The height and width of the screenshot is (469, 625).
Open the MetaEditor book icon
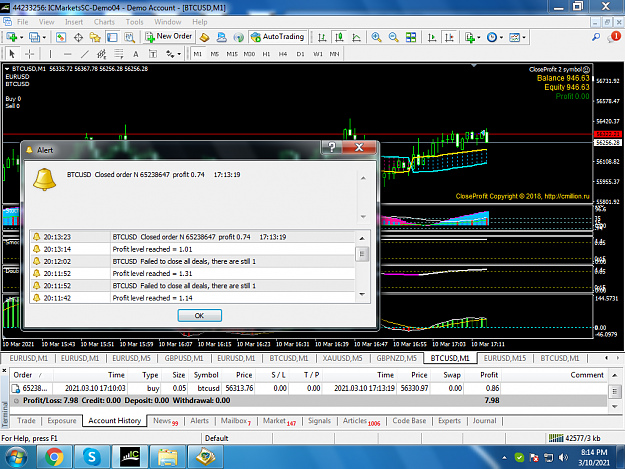click(204, 37)
